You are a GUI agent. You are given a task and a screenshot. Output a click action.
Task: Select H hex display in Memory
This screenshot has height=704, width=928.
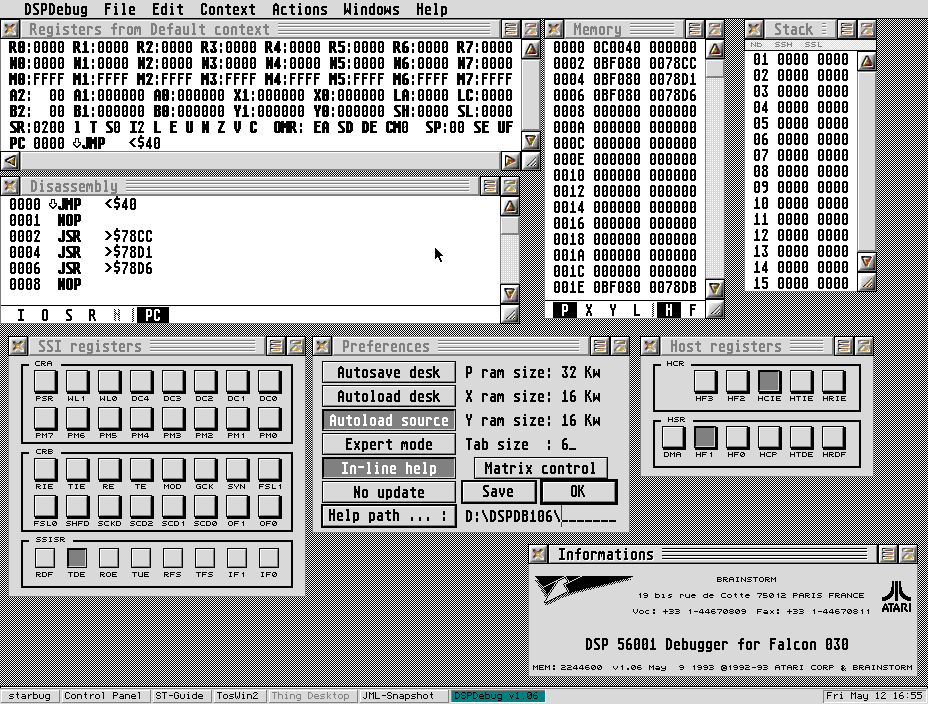(x=668, y=309)
